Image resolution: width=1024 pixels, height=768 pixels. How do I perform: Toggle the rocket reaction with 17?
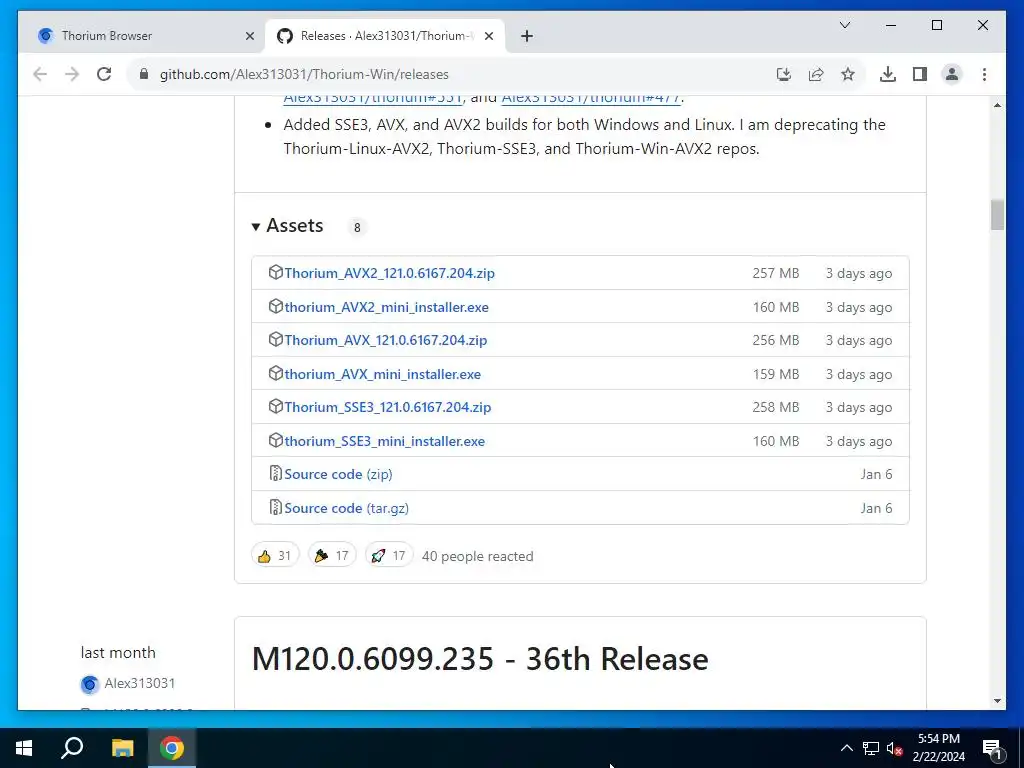tap(389, 555)
